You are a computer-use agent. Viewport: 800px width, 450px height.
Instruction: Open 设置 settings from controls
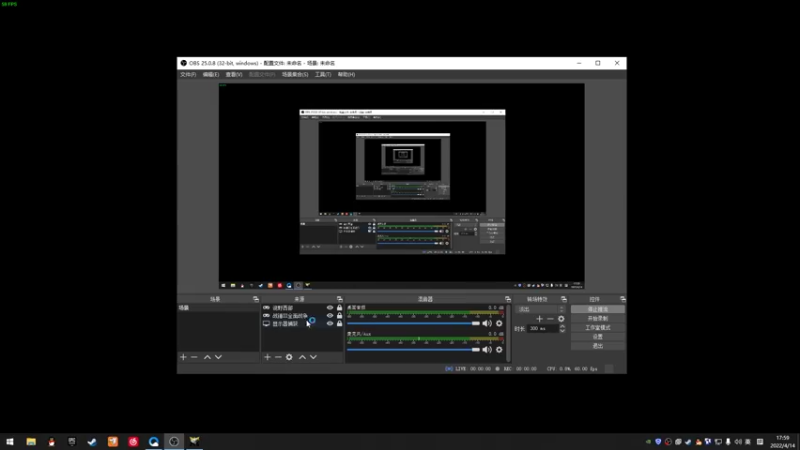(x=597, y=337)
